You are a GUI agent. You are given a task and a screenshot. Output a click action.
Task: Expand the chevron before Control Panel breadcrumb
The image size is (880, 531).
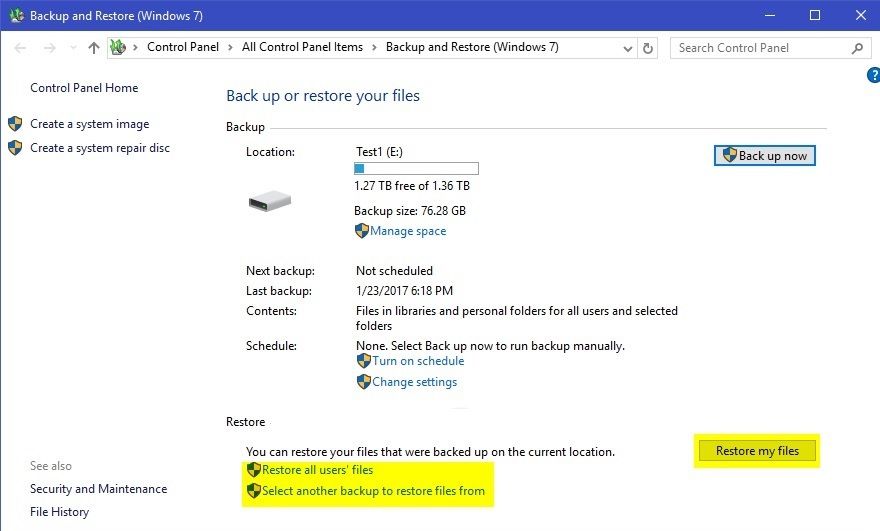coord(135,48)
